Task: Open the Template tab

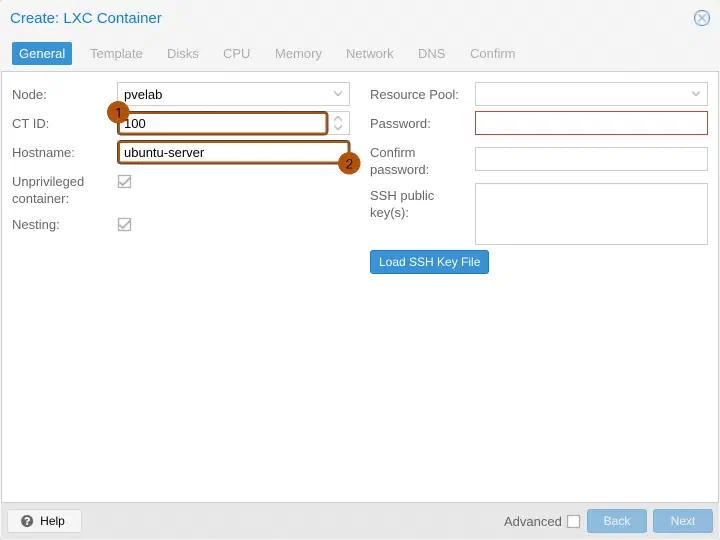Action: point(116,53)
